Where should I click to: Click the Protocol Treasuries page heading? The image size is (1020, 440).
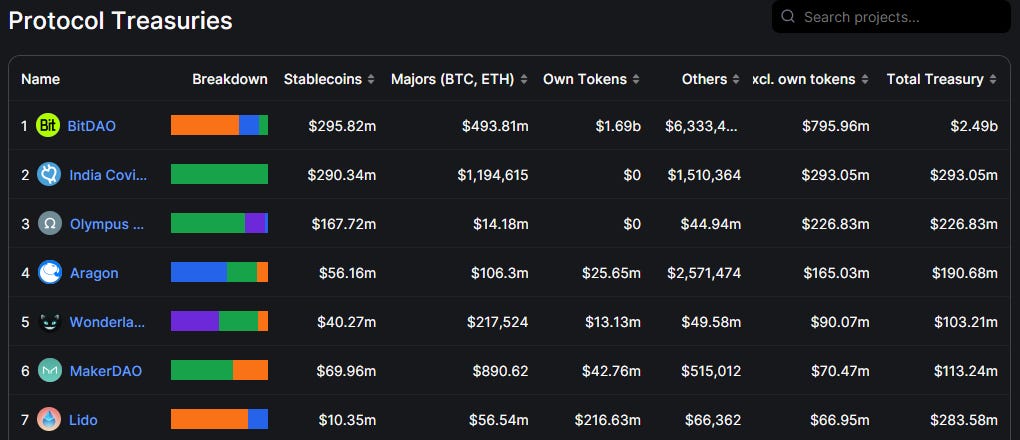[x=120, y=20]
